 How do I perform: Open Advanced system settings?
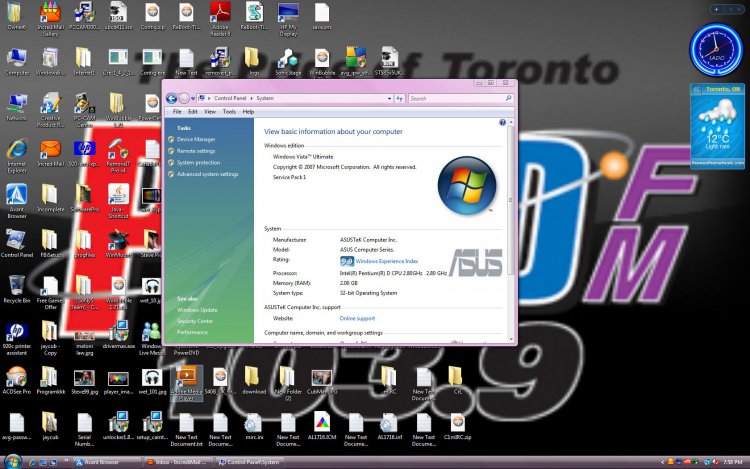click(207, 174)
